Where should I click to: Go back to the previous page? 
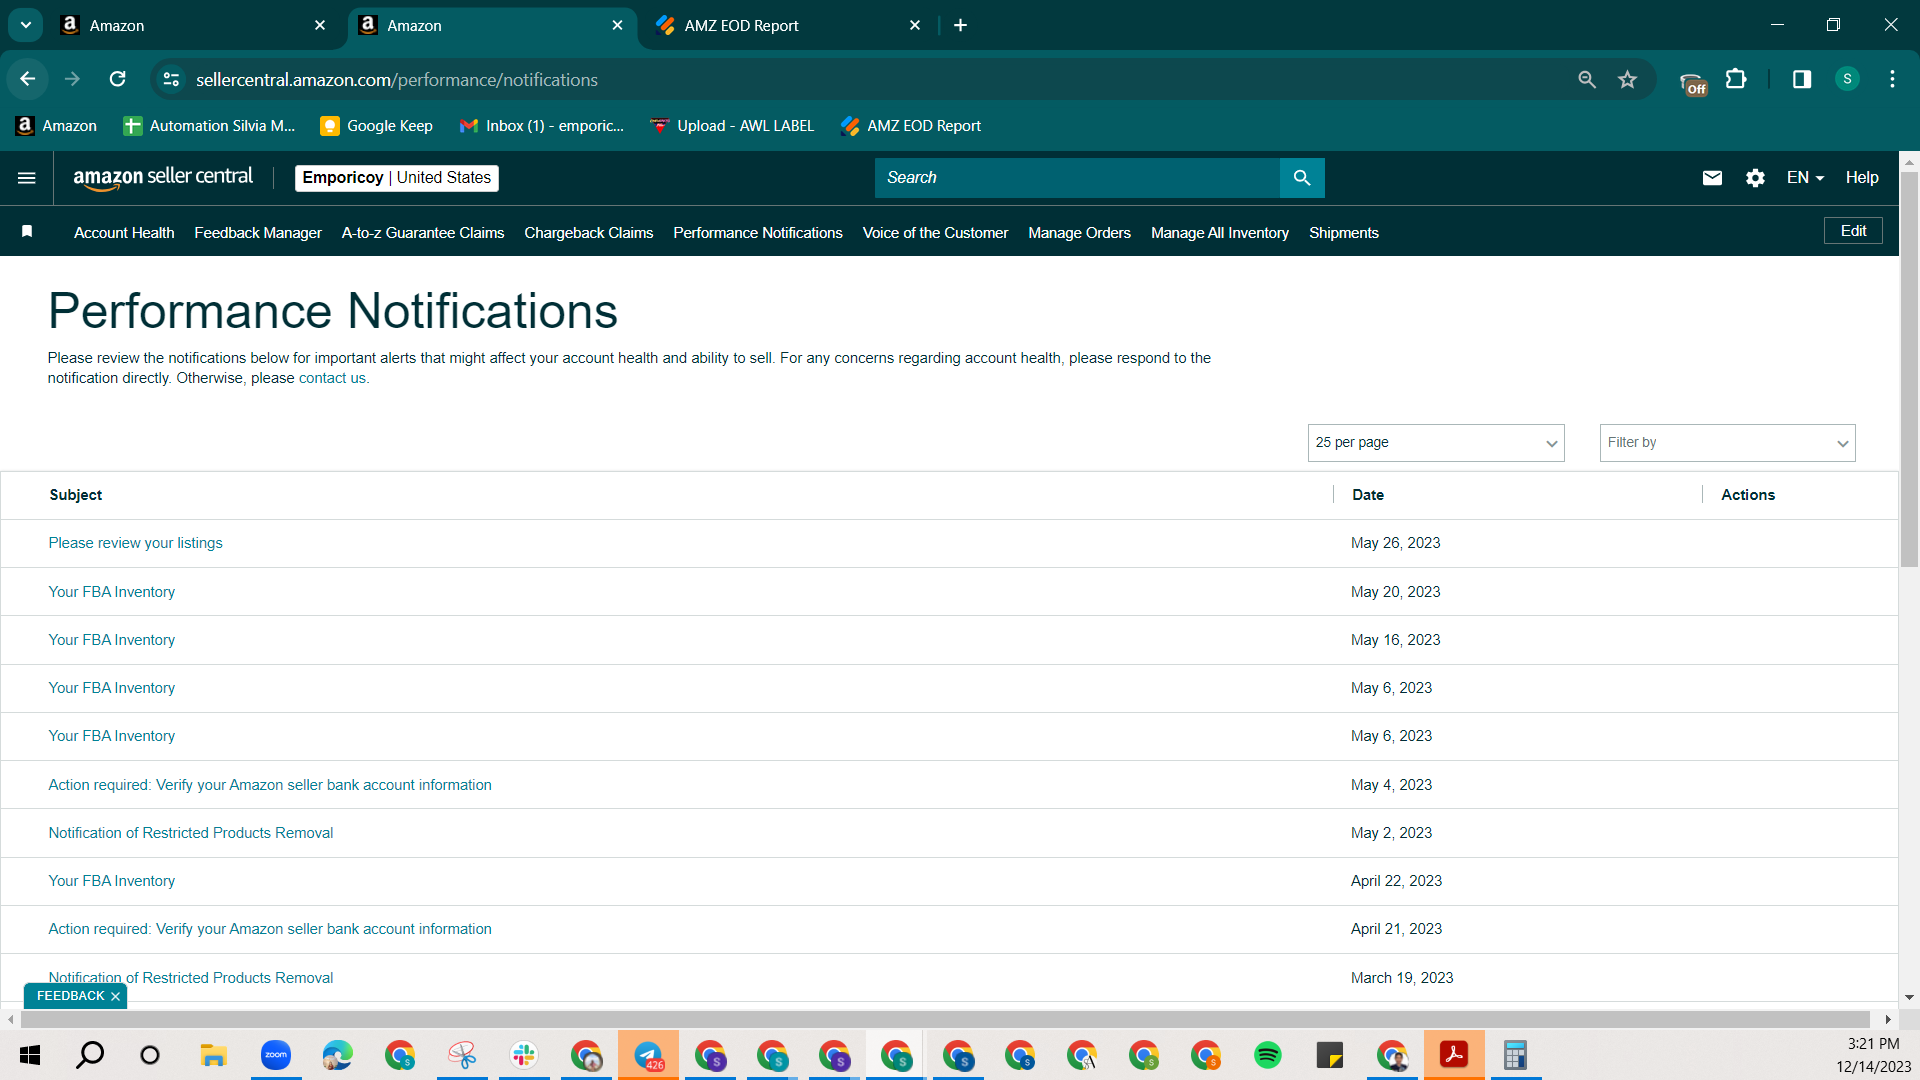(28, 79)
